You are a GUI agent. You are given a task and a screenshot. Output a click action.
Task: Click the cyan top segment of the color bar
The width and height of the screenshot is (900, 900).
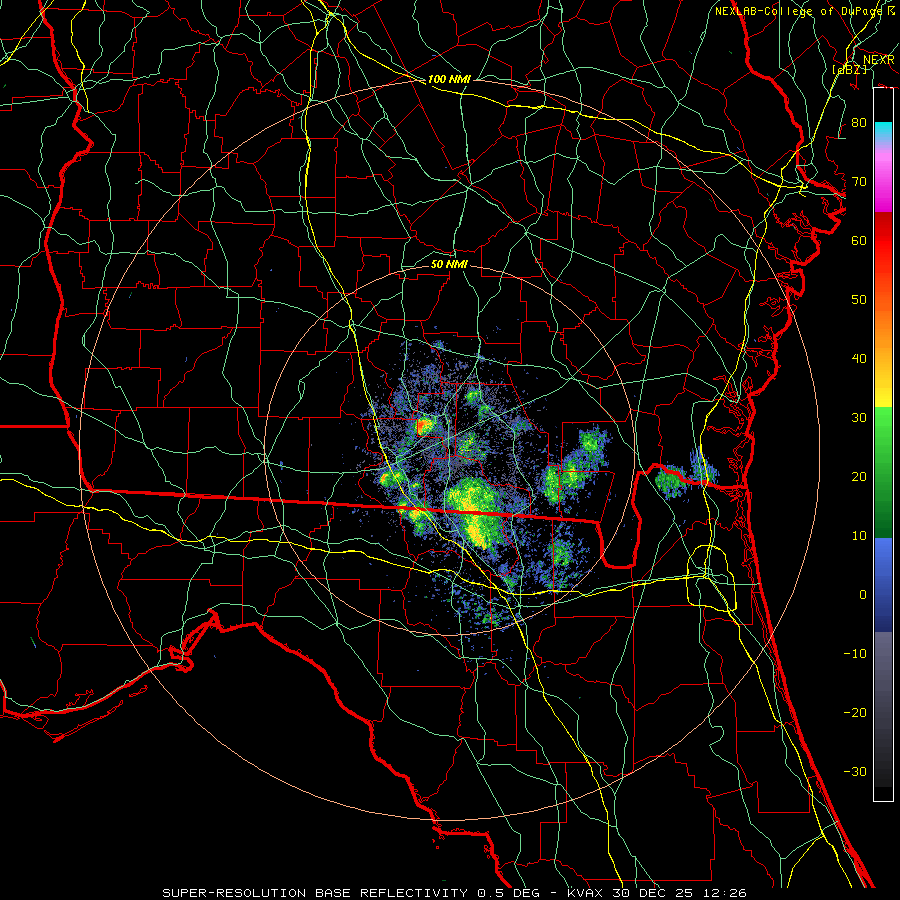click(883, 132)
